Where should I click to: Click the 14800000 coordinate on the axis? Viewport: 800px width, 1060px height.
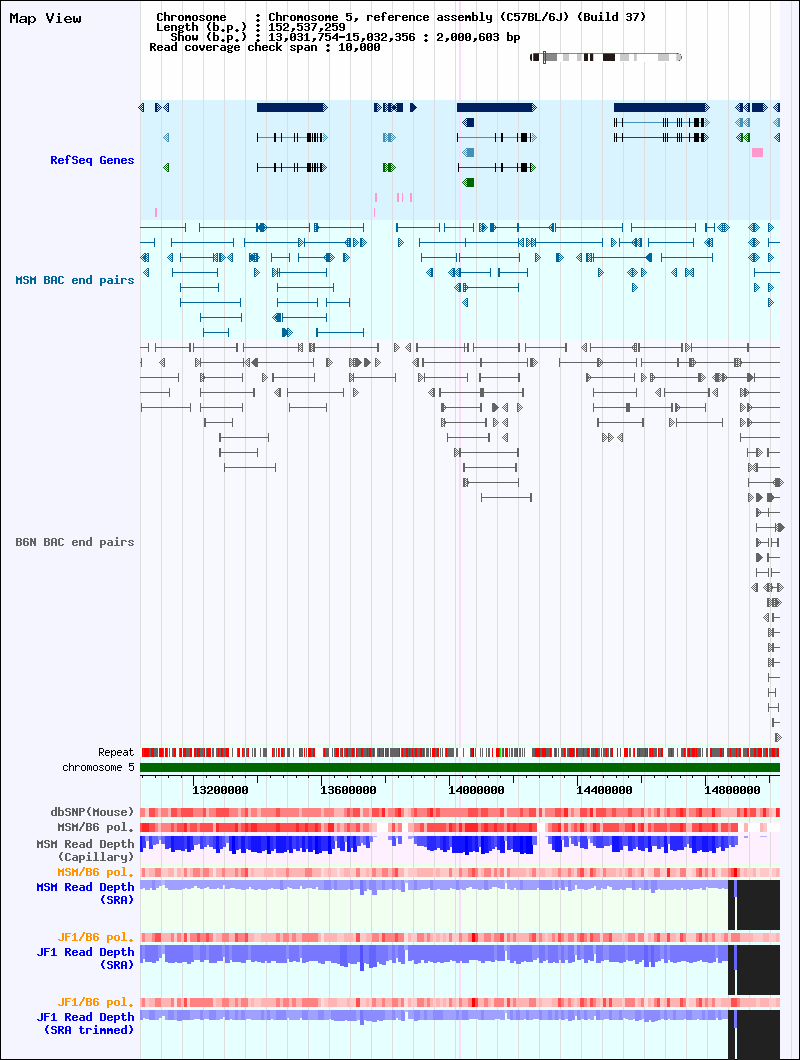tap(732, 790)
